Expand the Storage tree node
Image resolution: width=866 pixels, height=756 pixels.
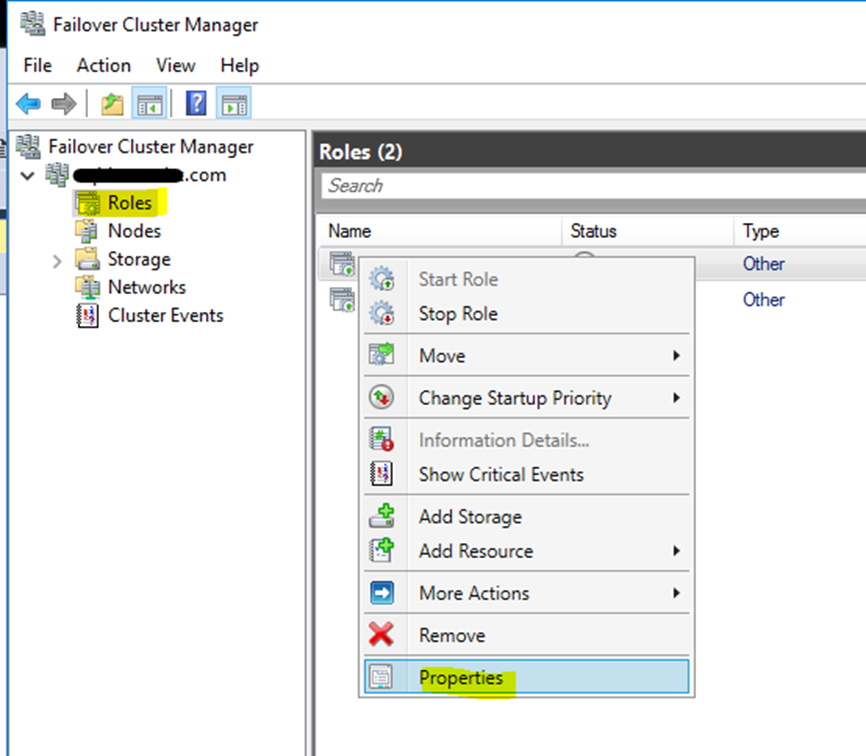(57, 261)
